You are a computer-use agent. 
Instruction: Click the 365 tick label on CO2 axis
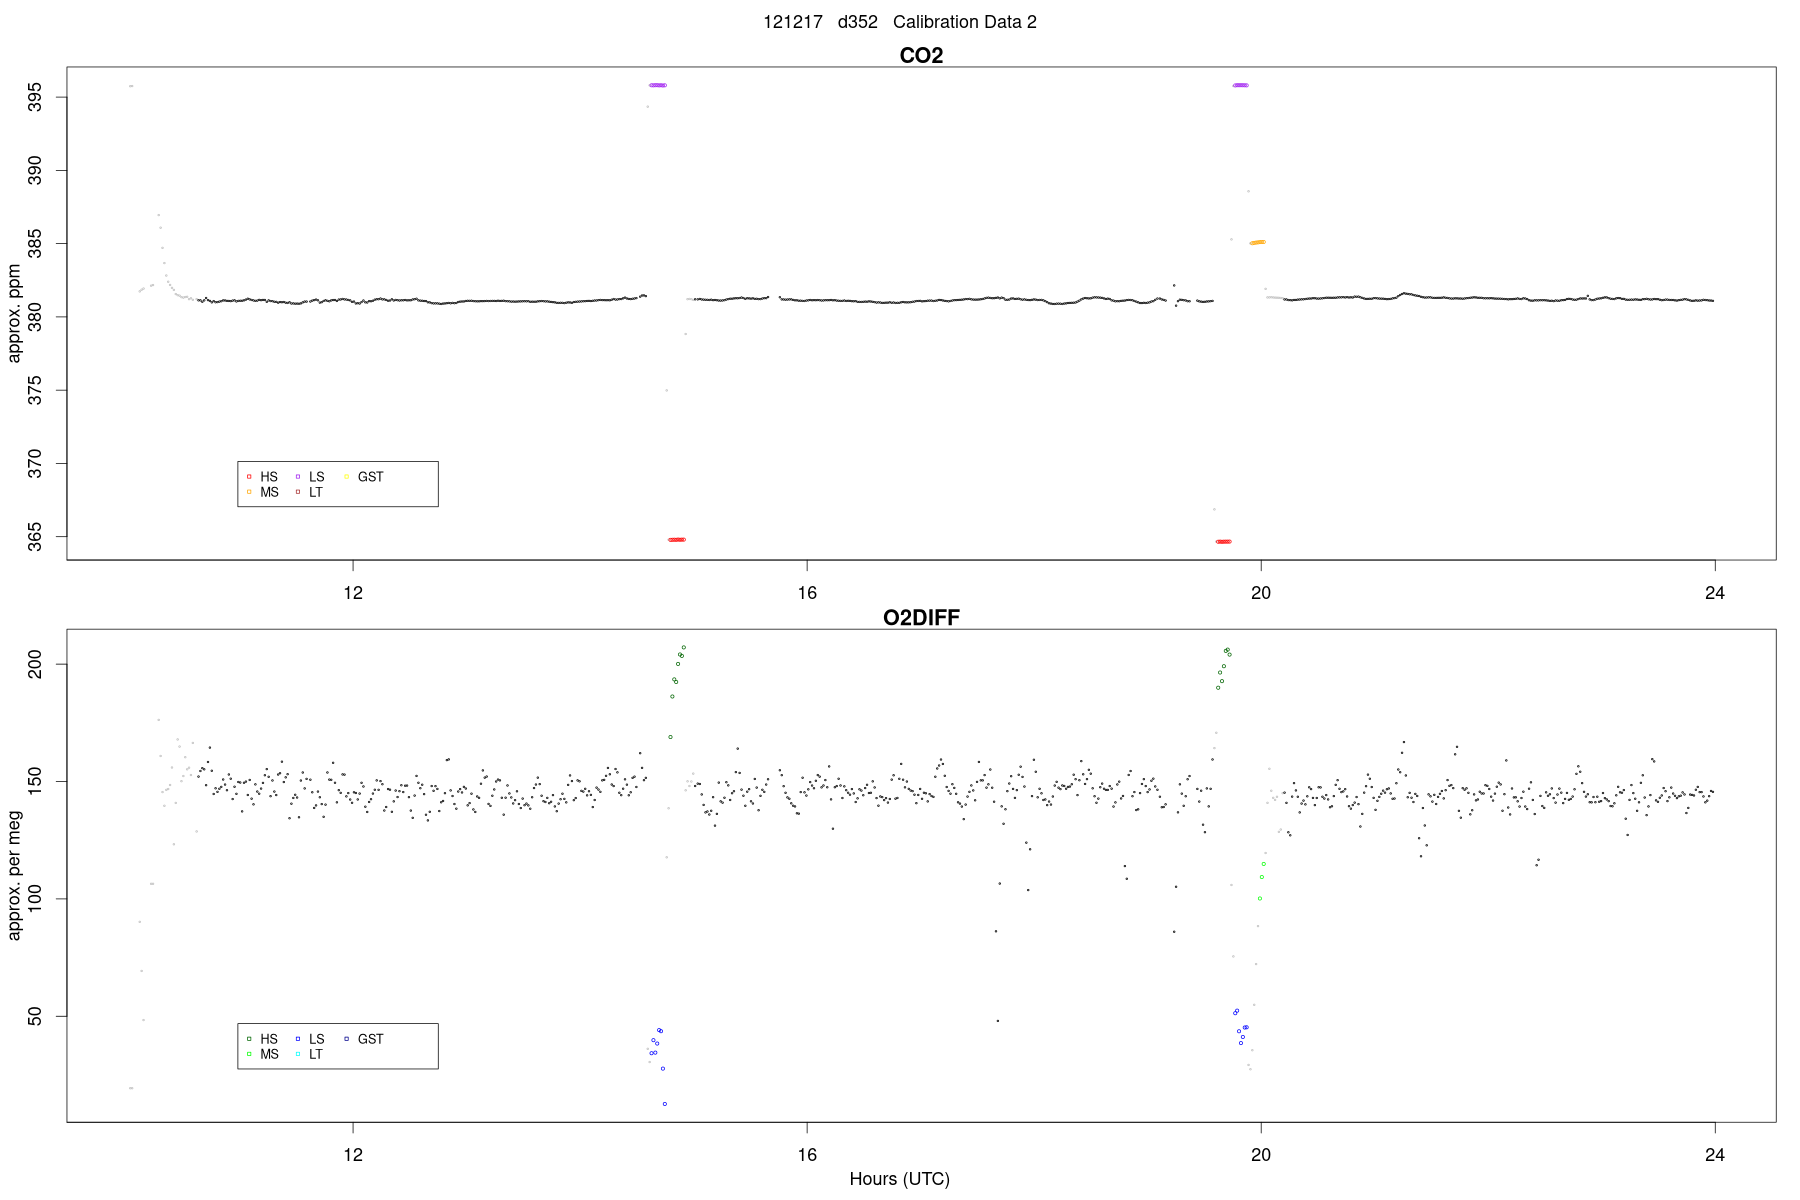[35, 537]
